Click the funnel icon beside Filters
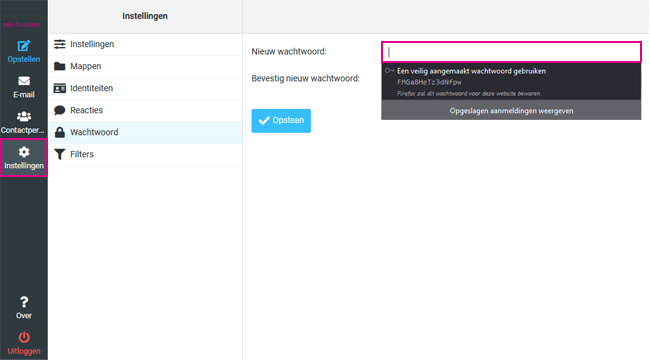650x360 pixels. (x=60, y=154)
